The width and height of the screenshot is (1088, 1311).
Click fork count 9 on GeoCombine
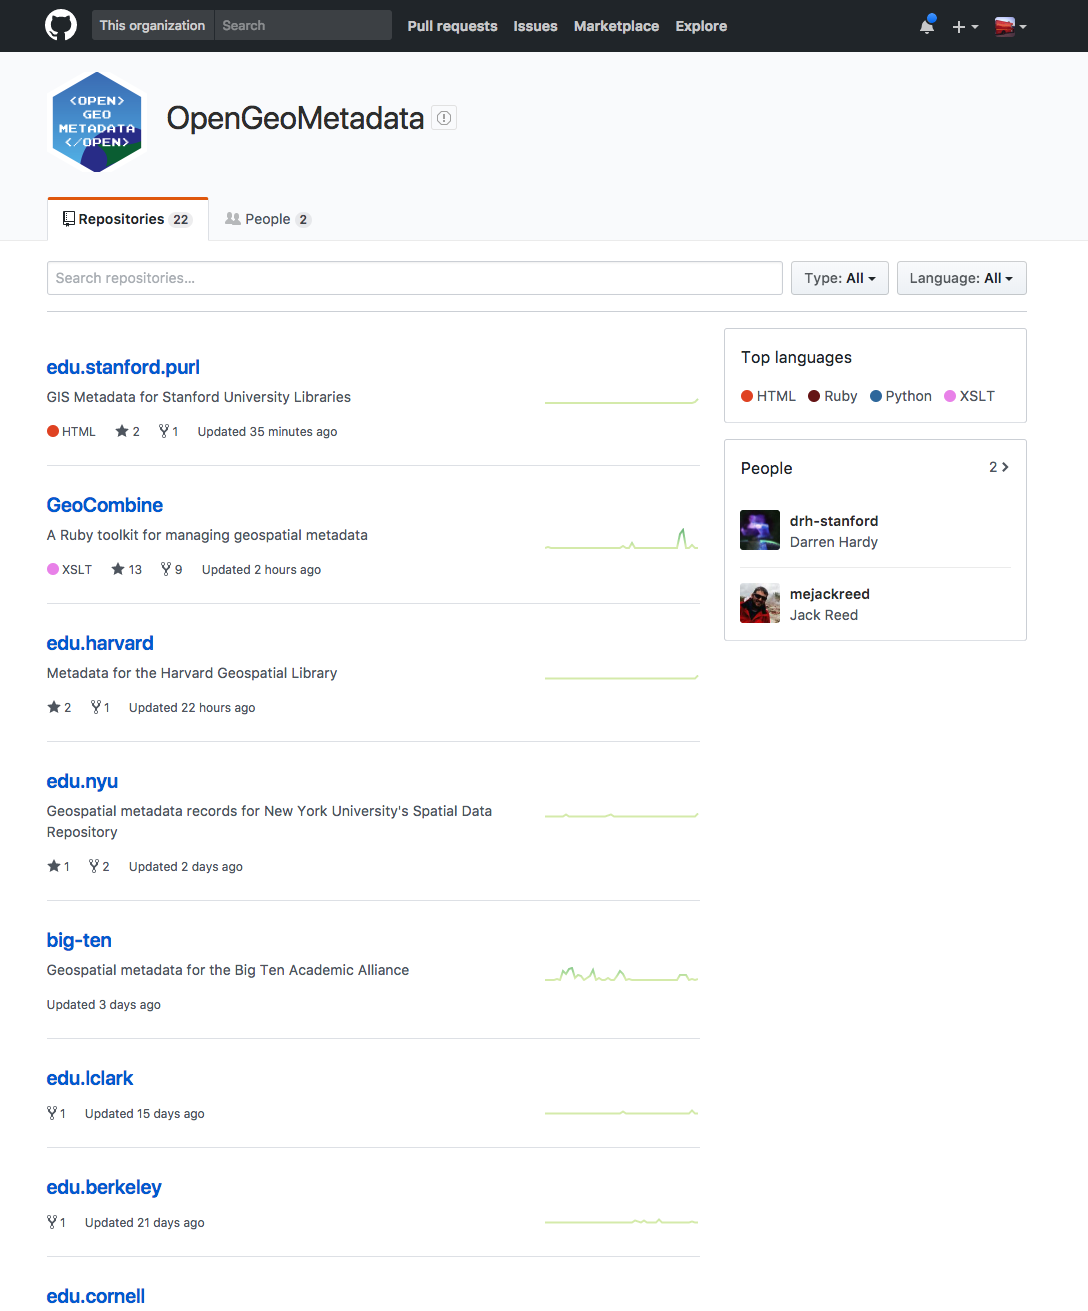coord(171,569)
